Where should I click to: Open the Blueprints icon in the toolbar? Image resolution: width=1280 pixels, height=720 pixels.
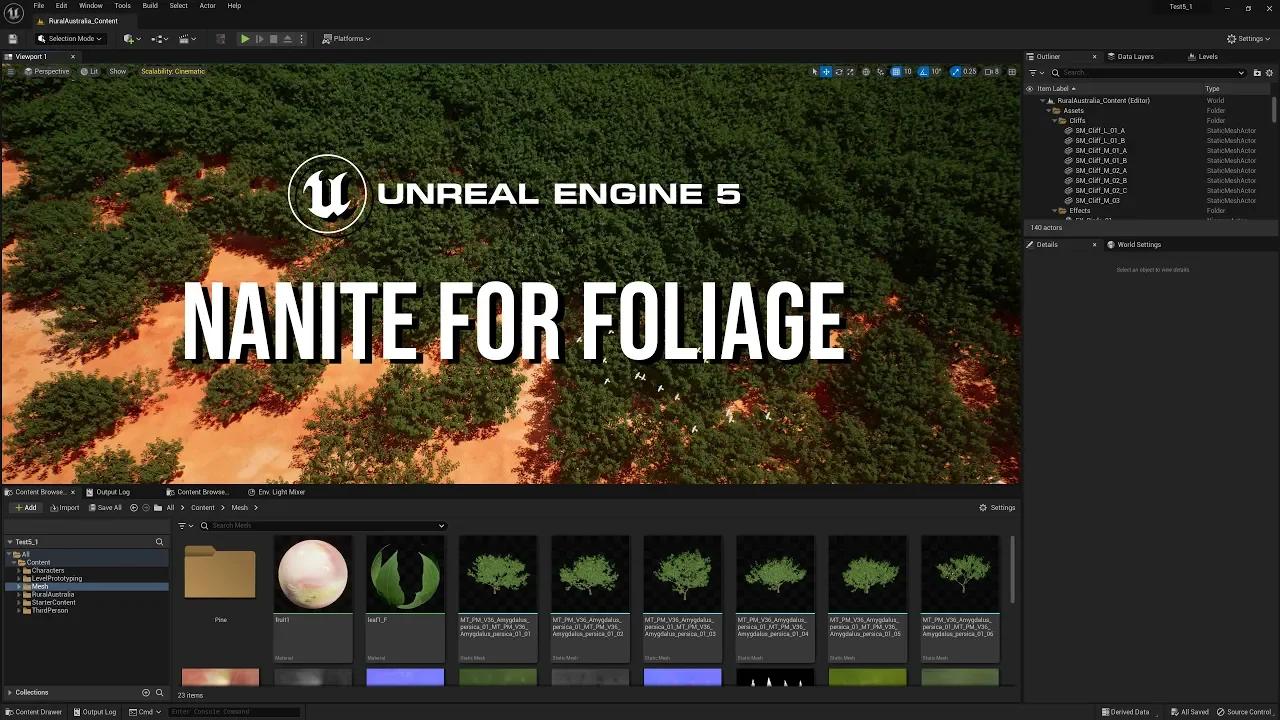point(157,38)
